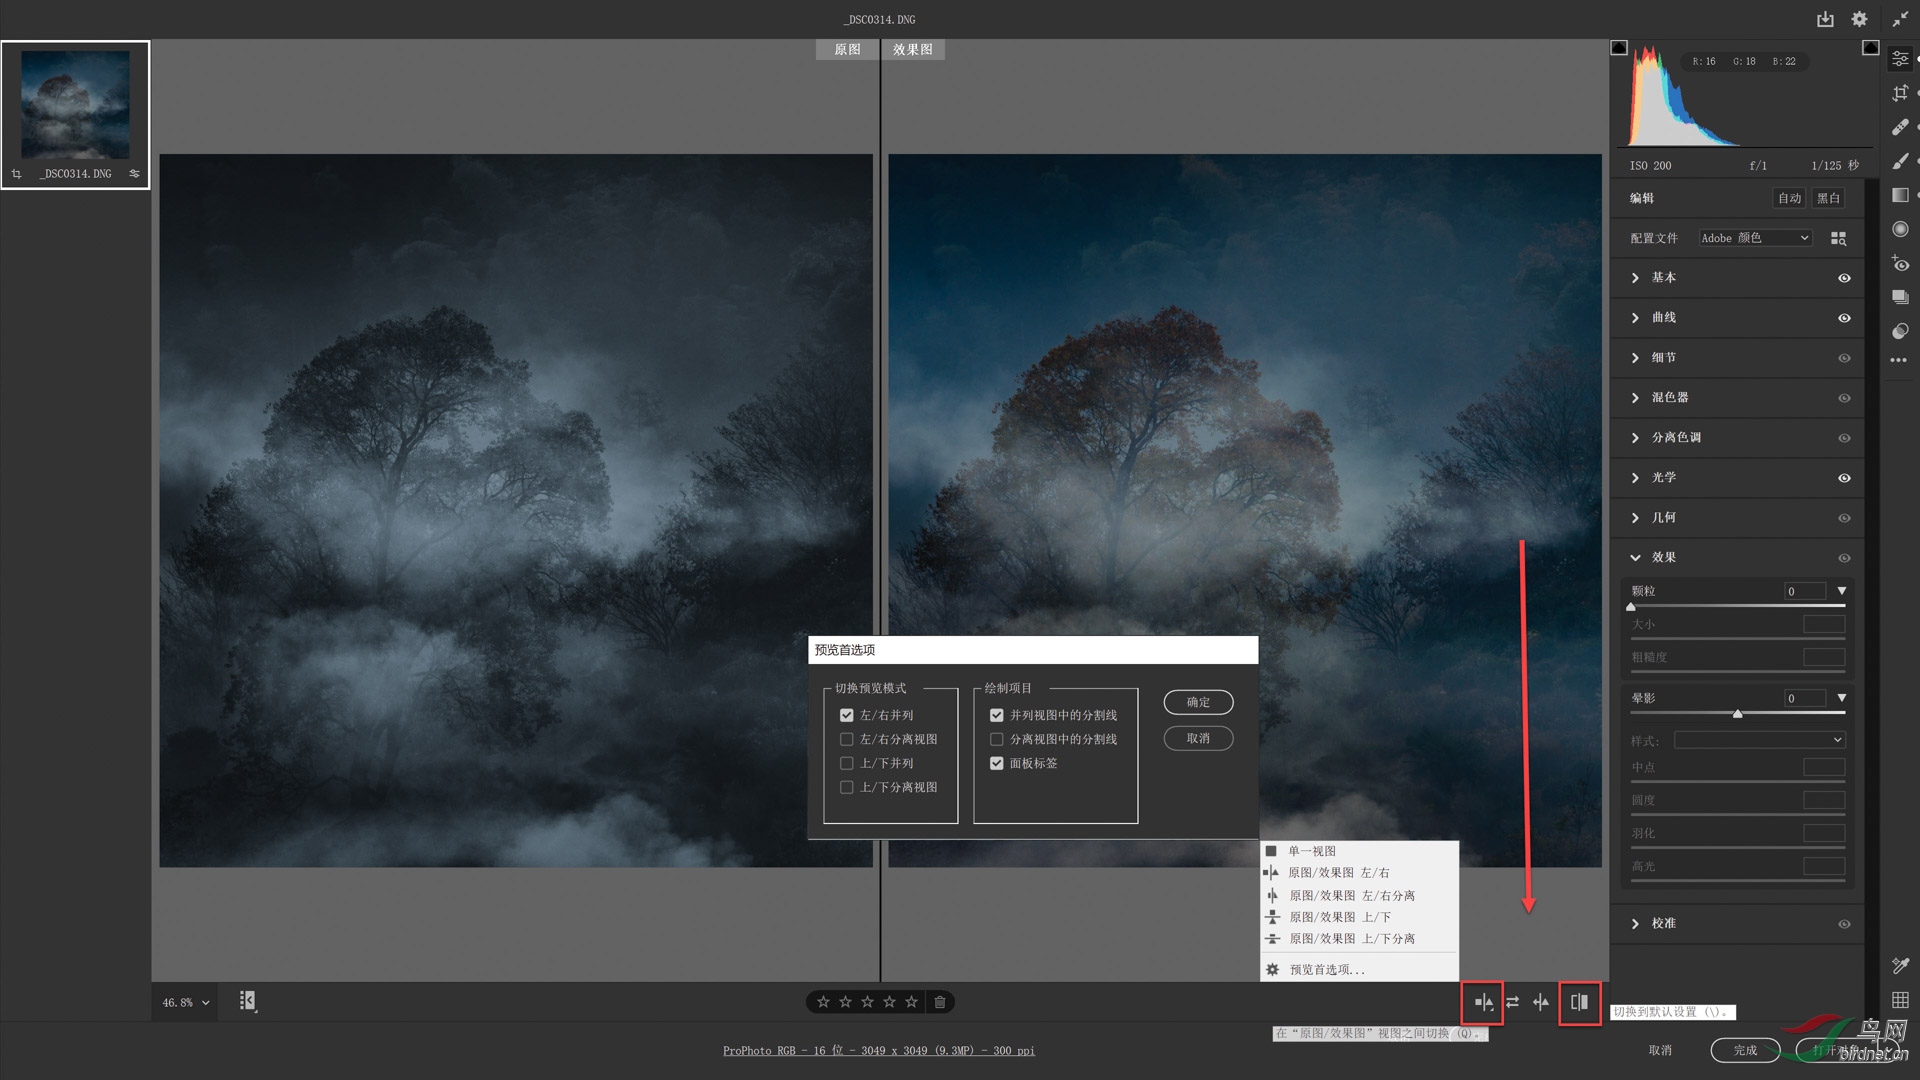
Task: Select the Crop tool in right toolbar
Action: pos(1900,93)
